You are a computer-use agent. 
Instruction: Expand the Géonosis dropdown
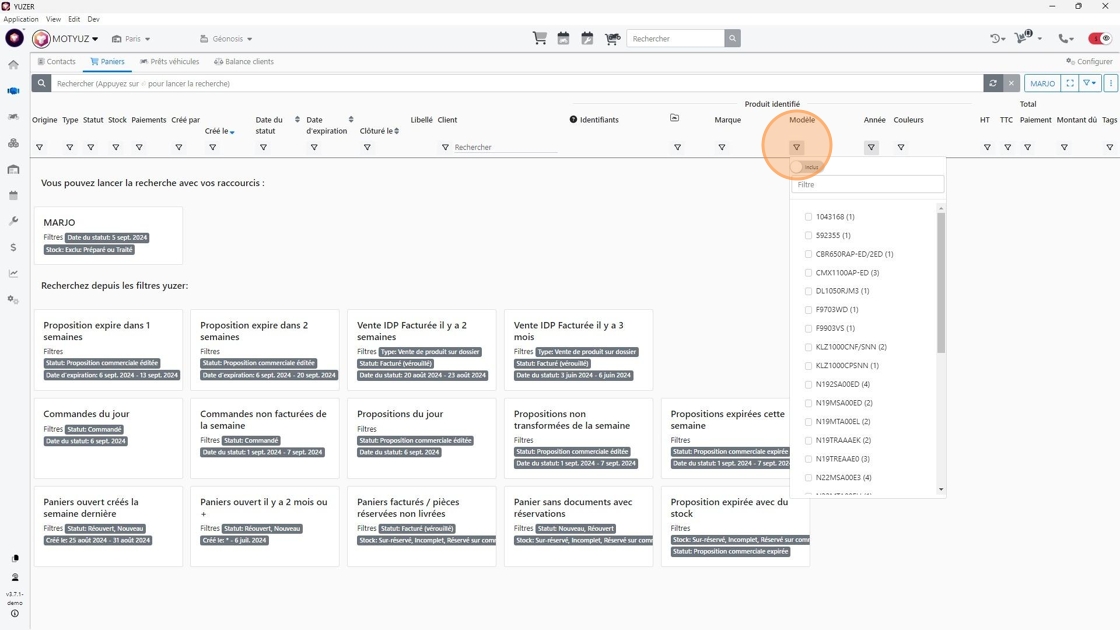pos(226,39)
